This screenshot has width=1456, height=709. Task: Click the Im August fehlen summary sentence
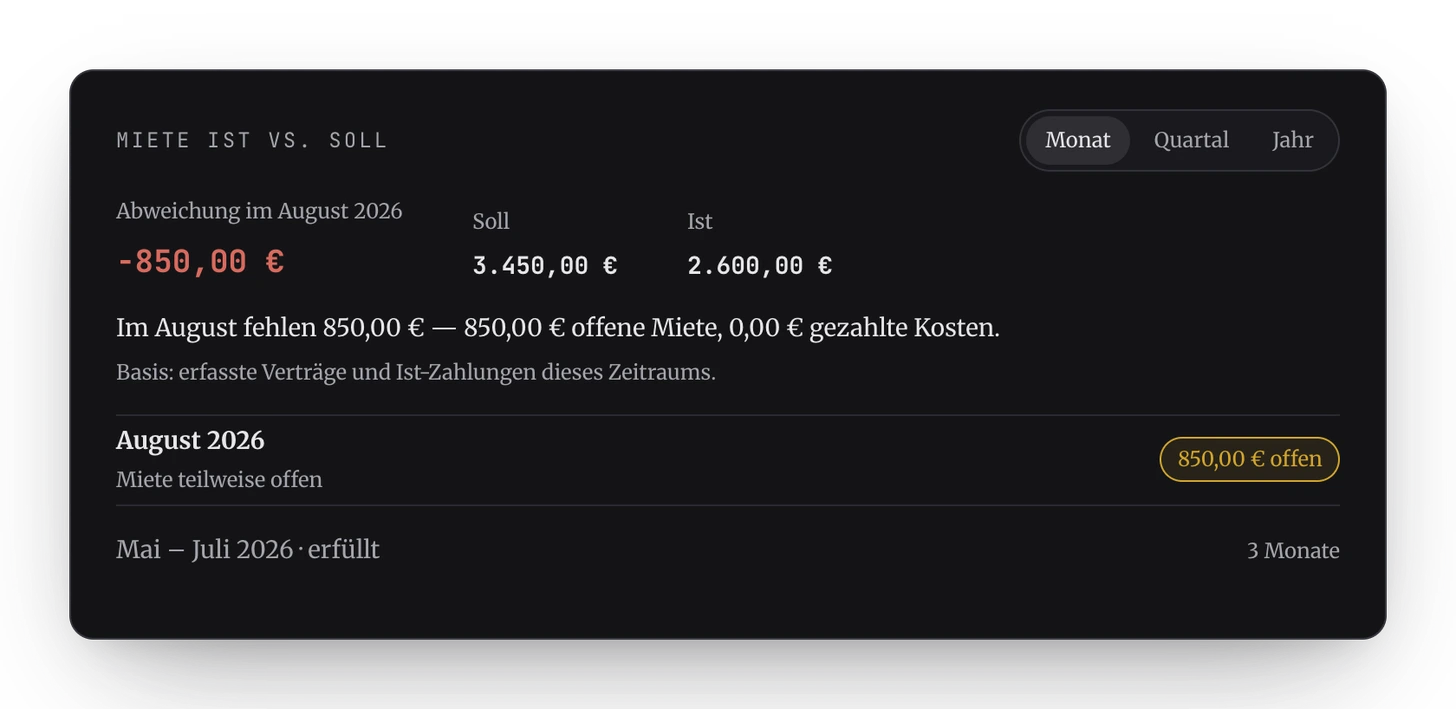pos(558,328)
